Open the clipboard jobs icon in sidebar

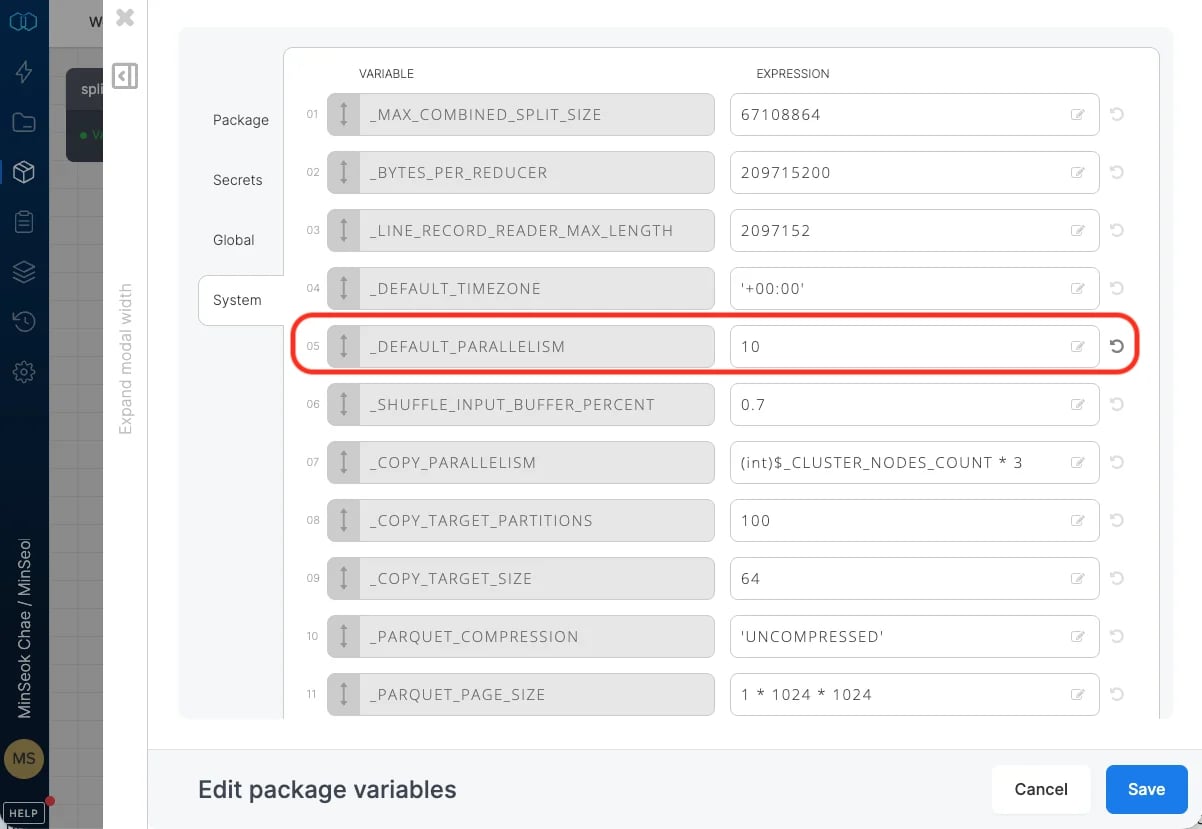[x=24, y=222]
